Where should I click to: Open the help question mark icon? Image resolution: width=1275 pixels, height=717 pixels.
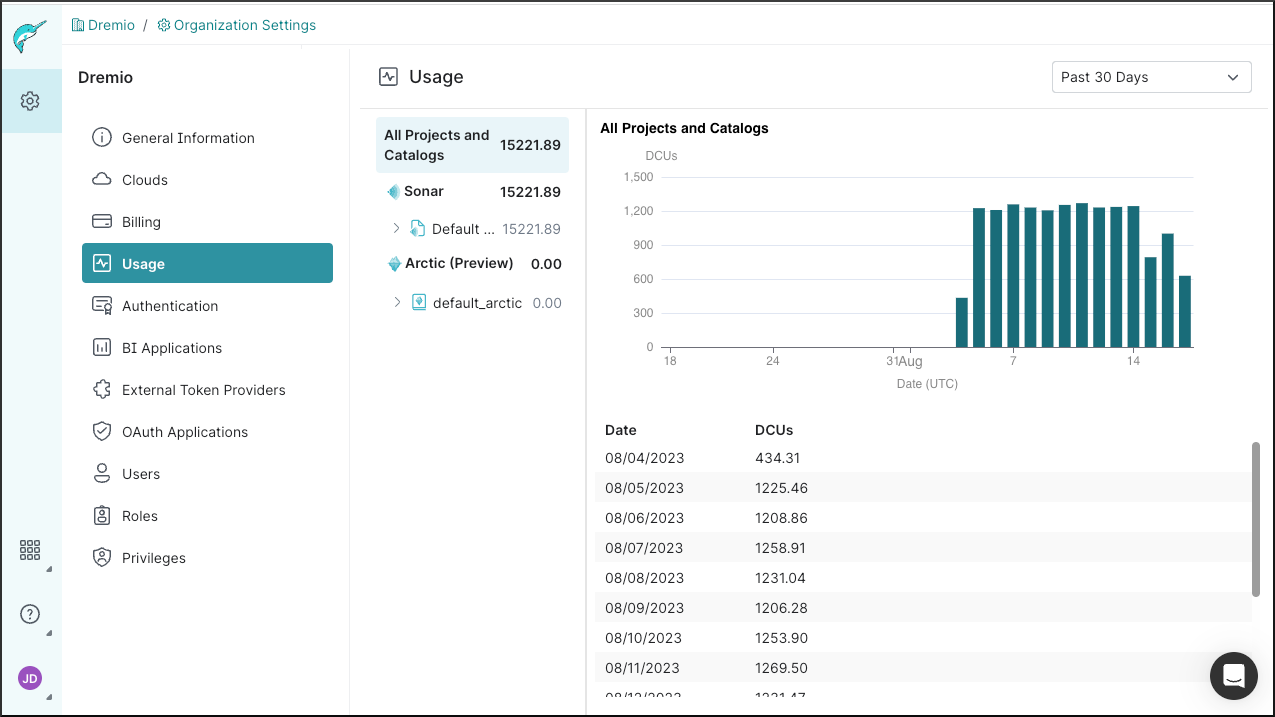point(30,614)
